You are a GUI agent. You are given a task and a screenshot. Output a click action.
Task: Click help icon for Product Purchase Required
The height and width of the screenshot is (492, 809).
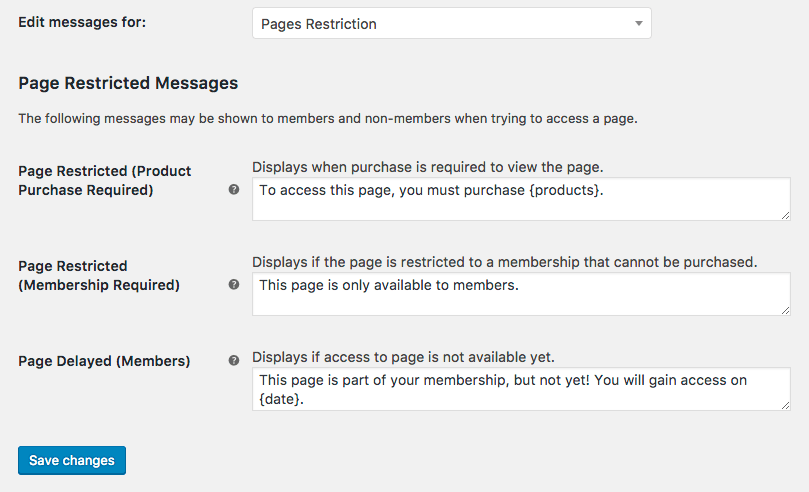pyautogui.click(x=234, y=189)
